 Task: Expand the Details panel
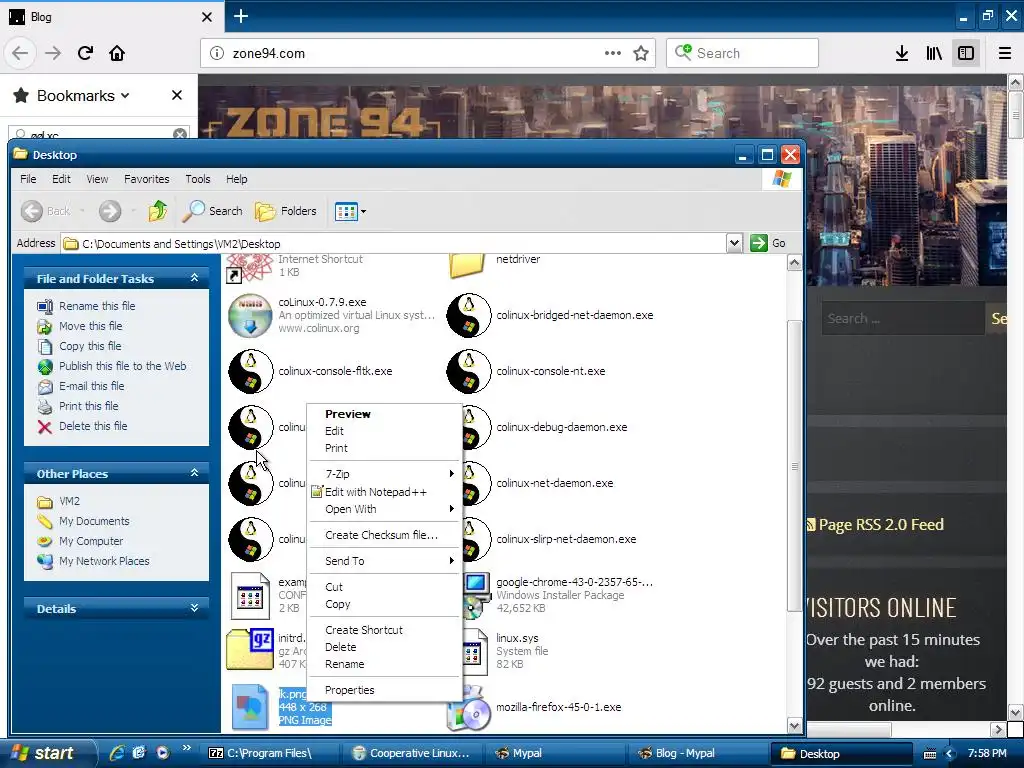194,608
